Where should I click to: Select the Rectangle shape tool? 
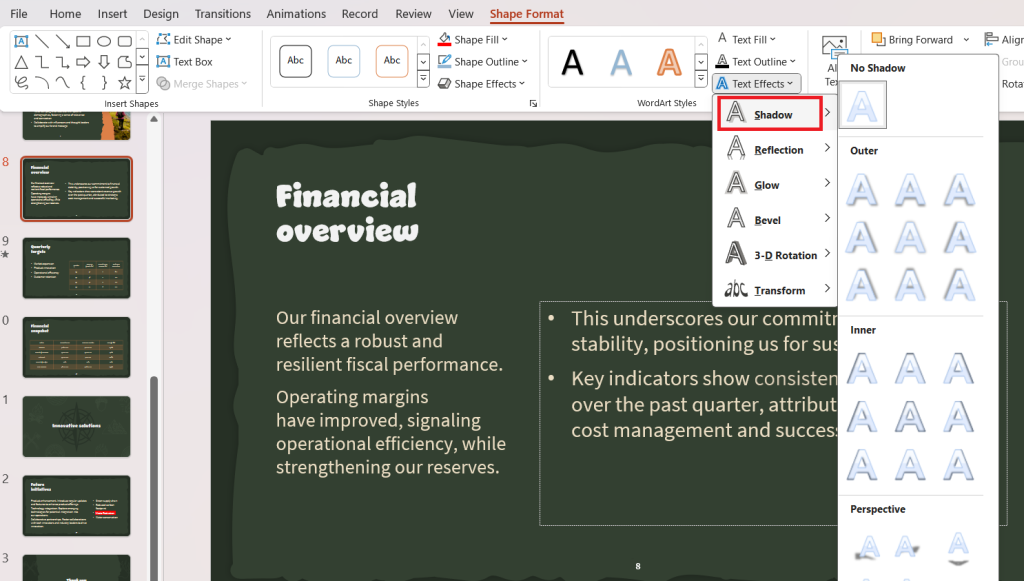[82, 41]
